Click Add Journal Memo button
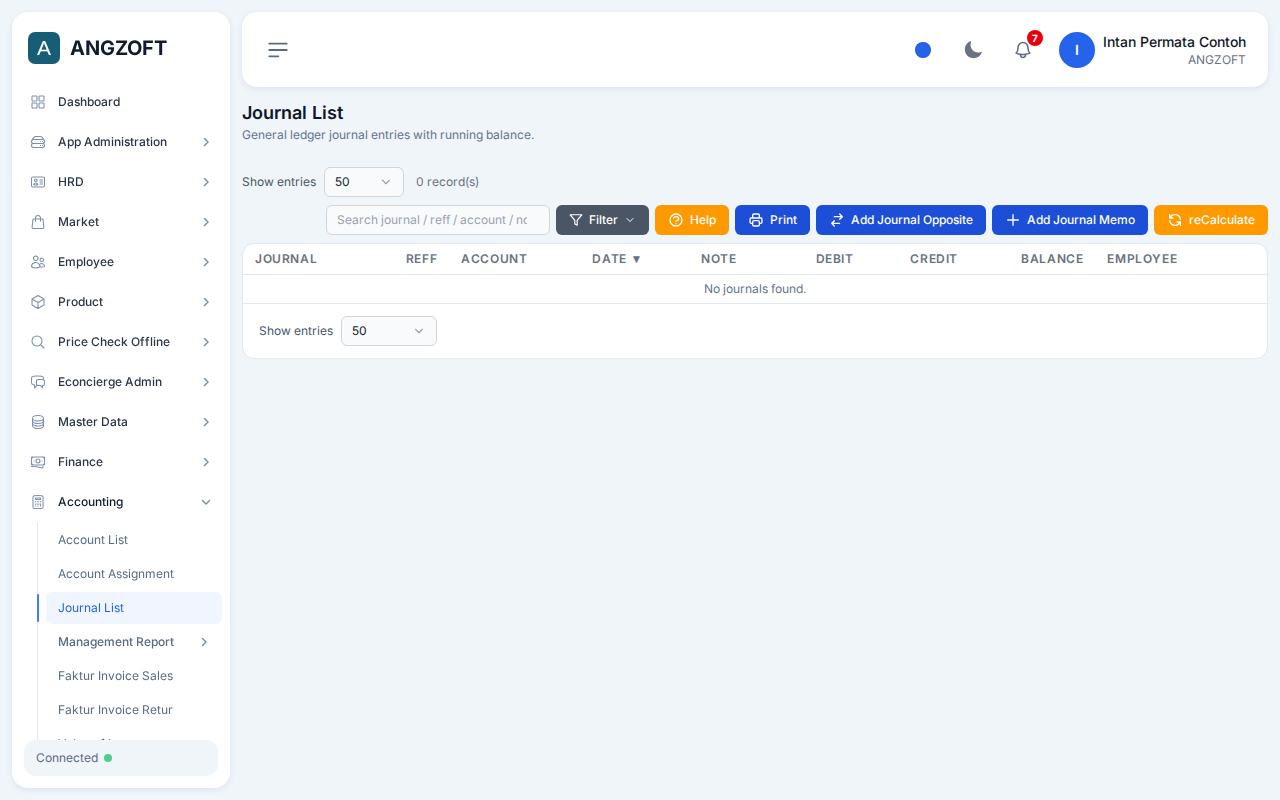Viewport: 1280px width, 800px height. tap(1070, 220)
